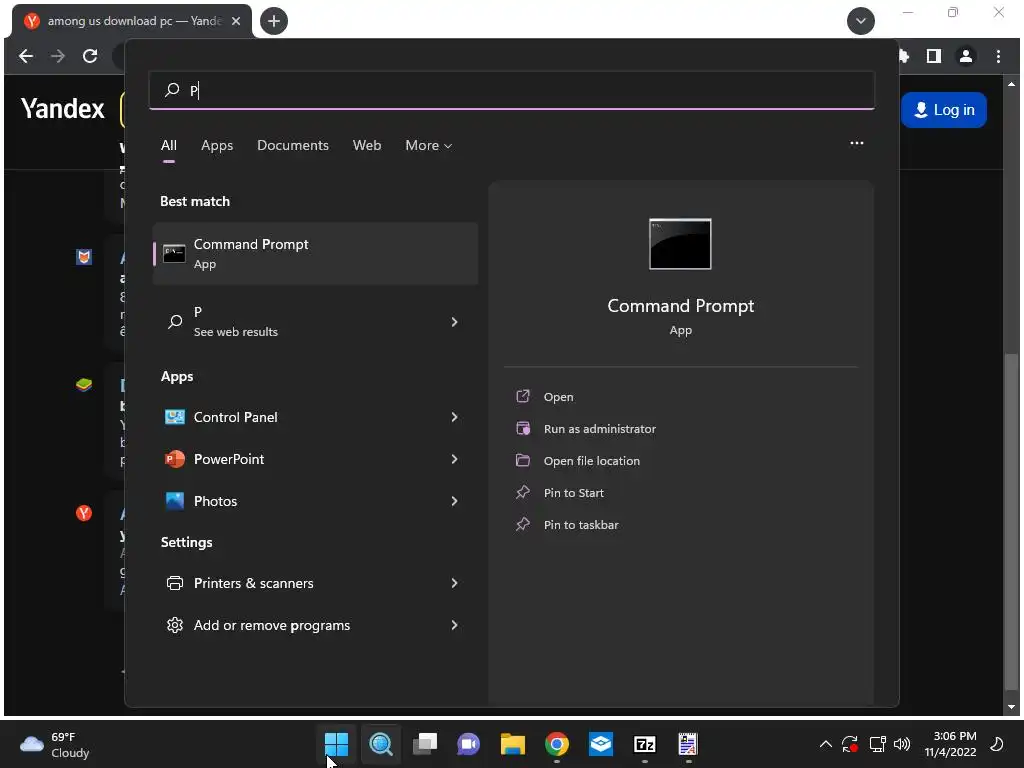Expand the Photos result arrow
This screenshot has width=1024, height=768.
click(455, 501)
